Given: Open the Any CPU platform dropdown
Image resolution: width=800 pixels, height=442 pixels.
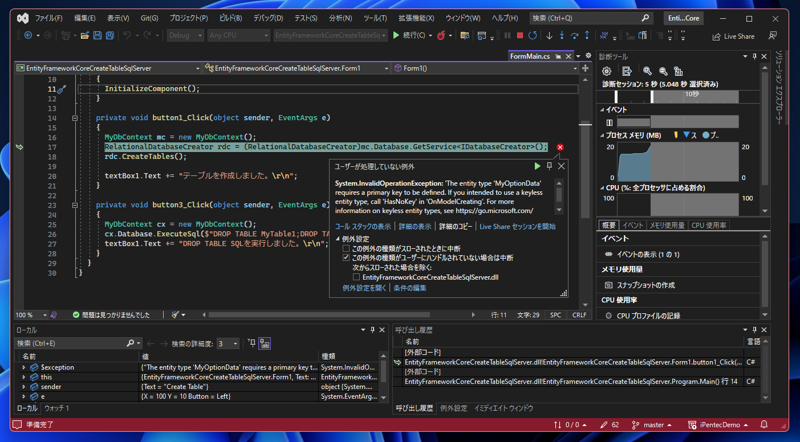Looking at the screenshot, I should [x=238, y=36].
